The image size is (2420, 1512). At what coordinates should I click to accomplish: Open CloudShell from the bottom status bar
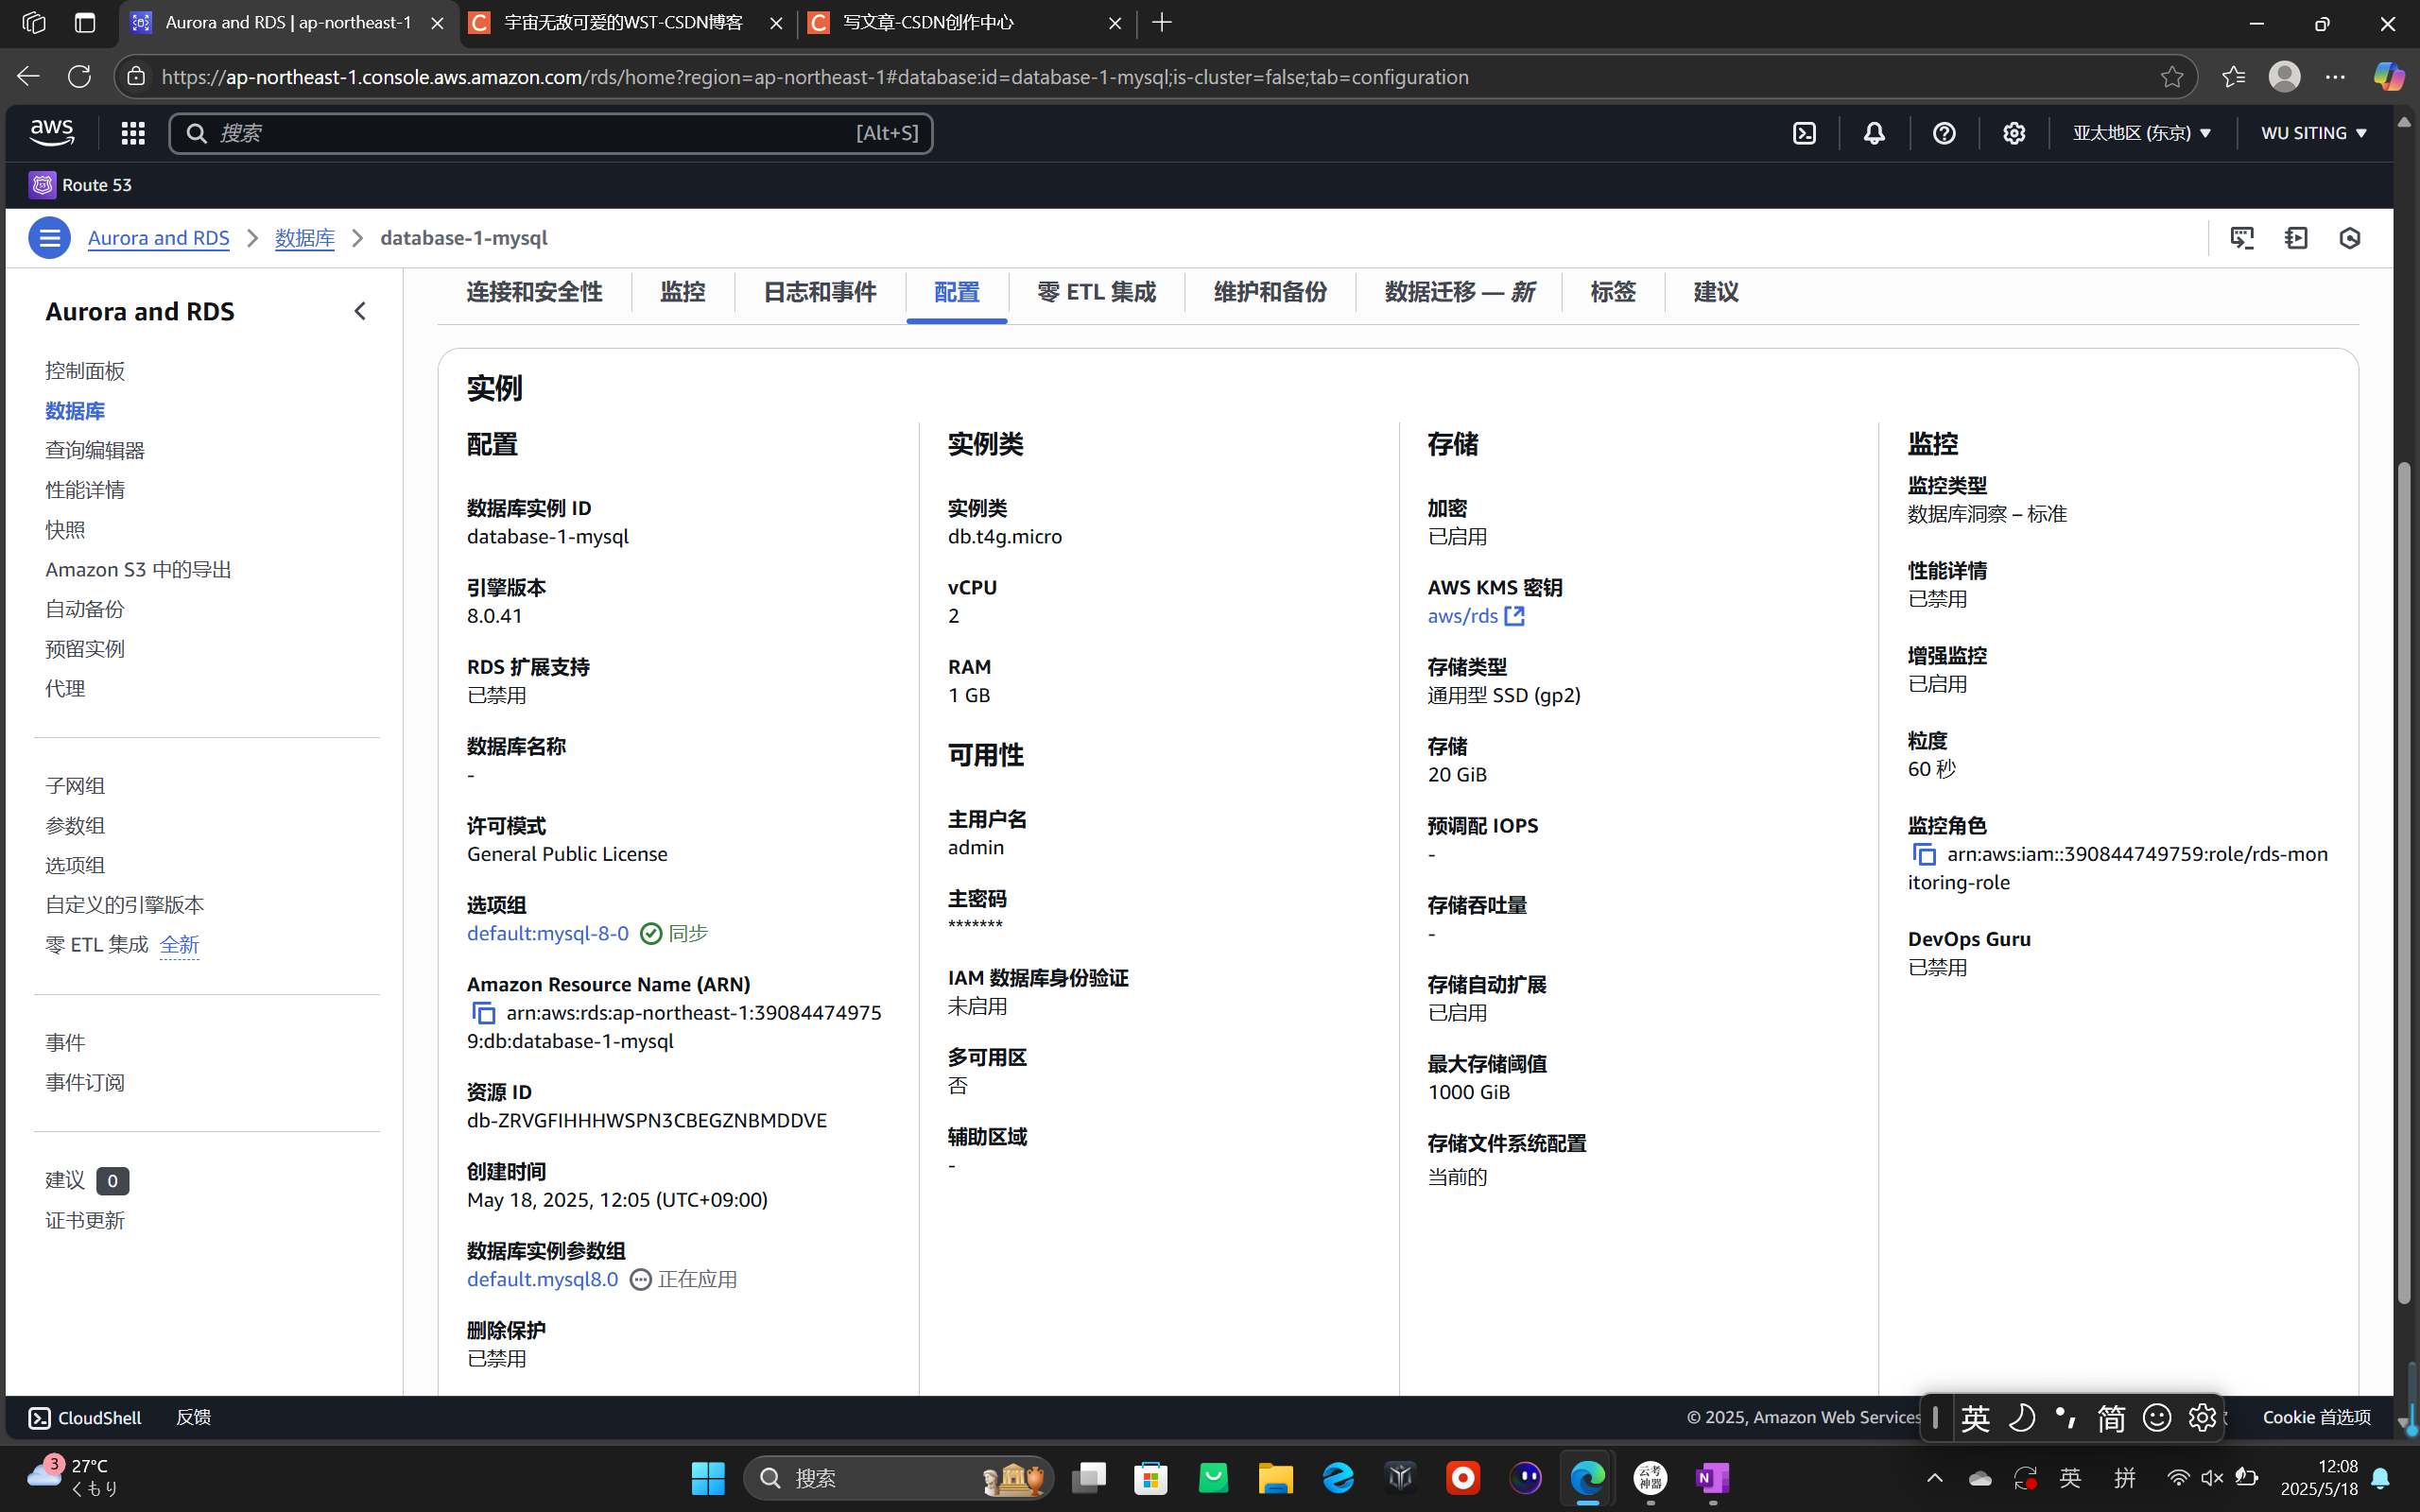[85, 1417]
